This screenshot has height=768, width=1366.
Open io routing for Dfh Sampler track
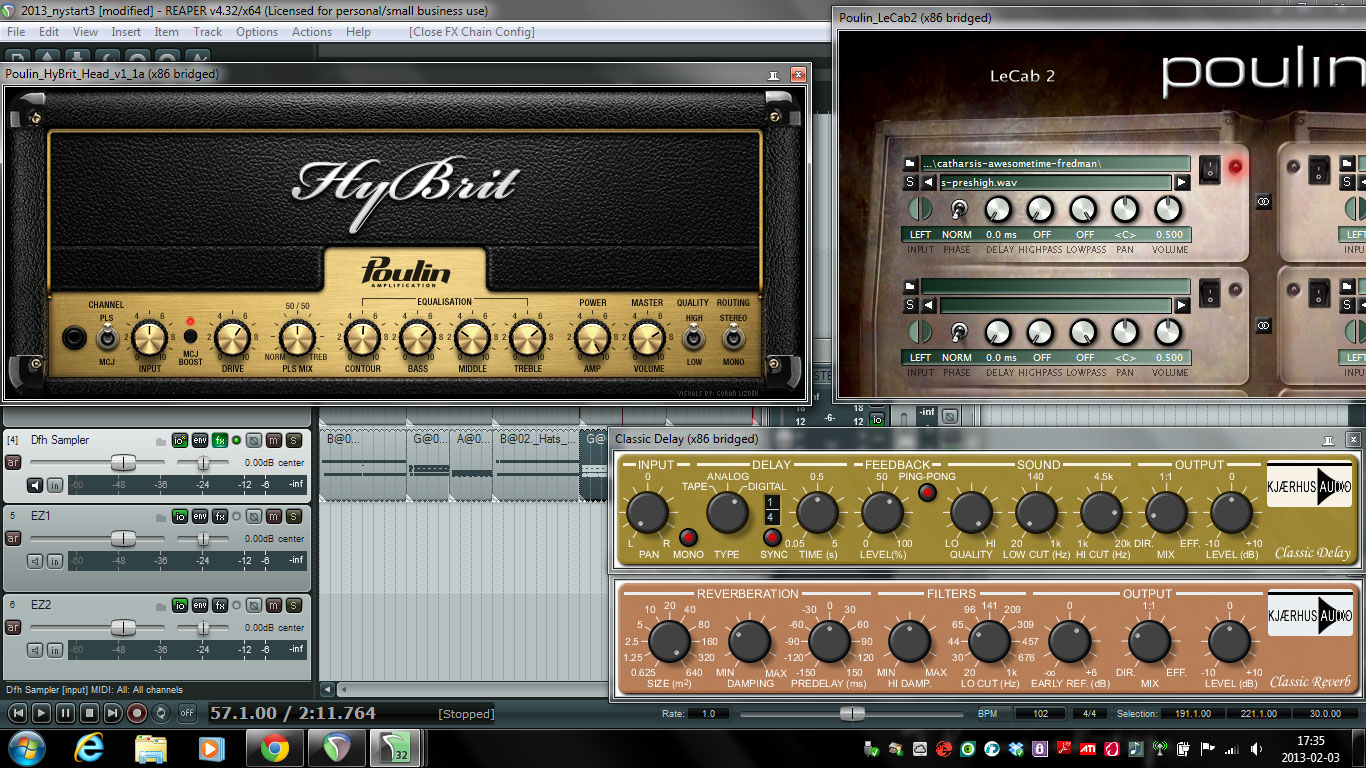(180, 440)
